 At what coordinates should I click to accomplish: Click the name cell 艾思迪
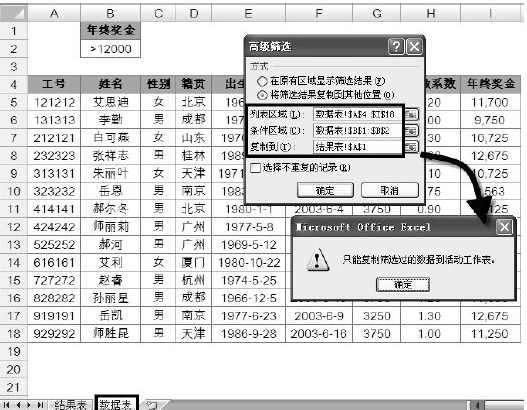(x=110, y=102)
